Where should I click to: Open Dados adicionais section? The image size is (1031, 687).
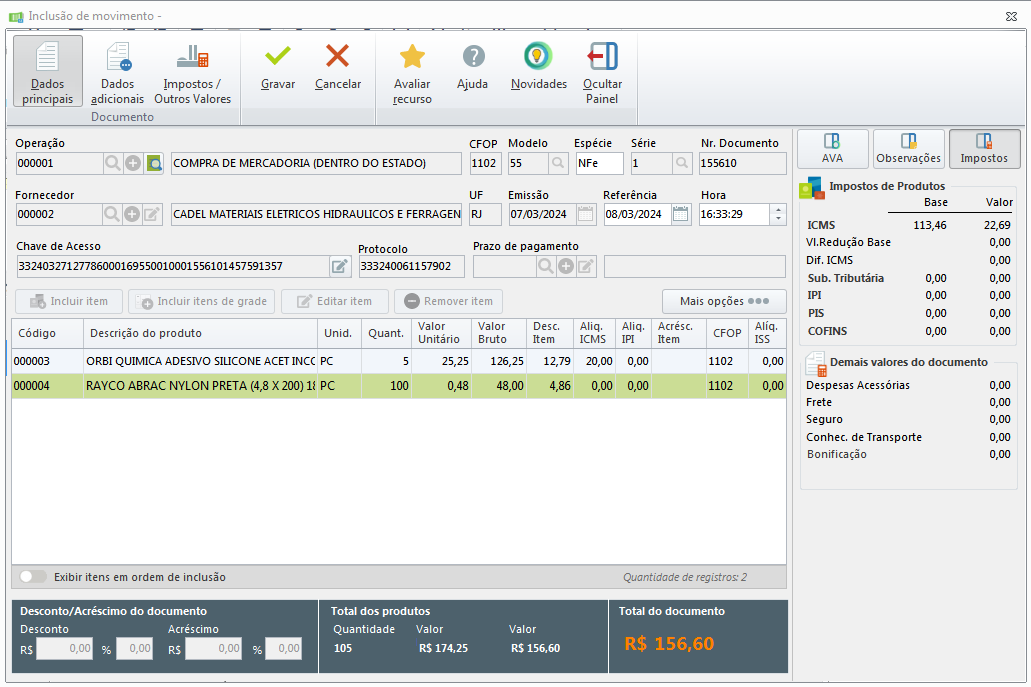[118, 71]
